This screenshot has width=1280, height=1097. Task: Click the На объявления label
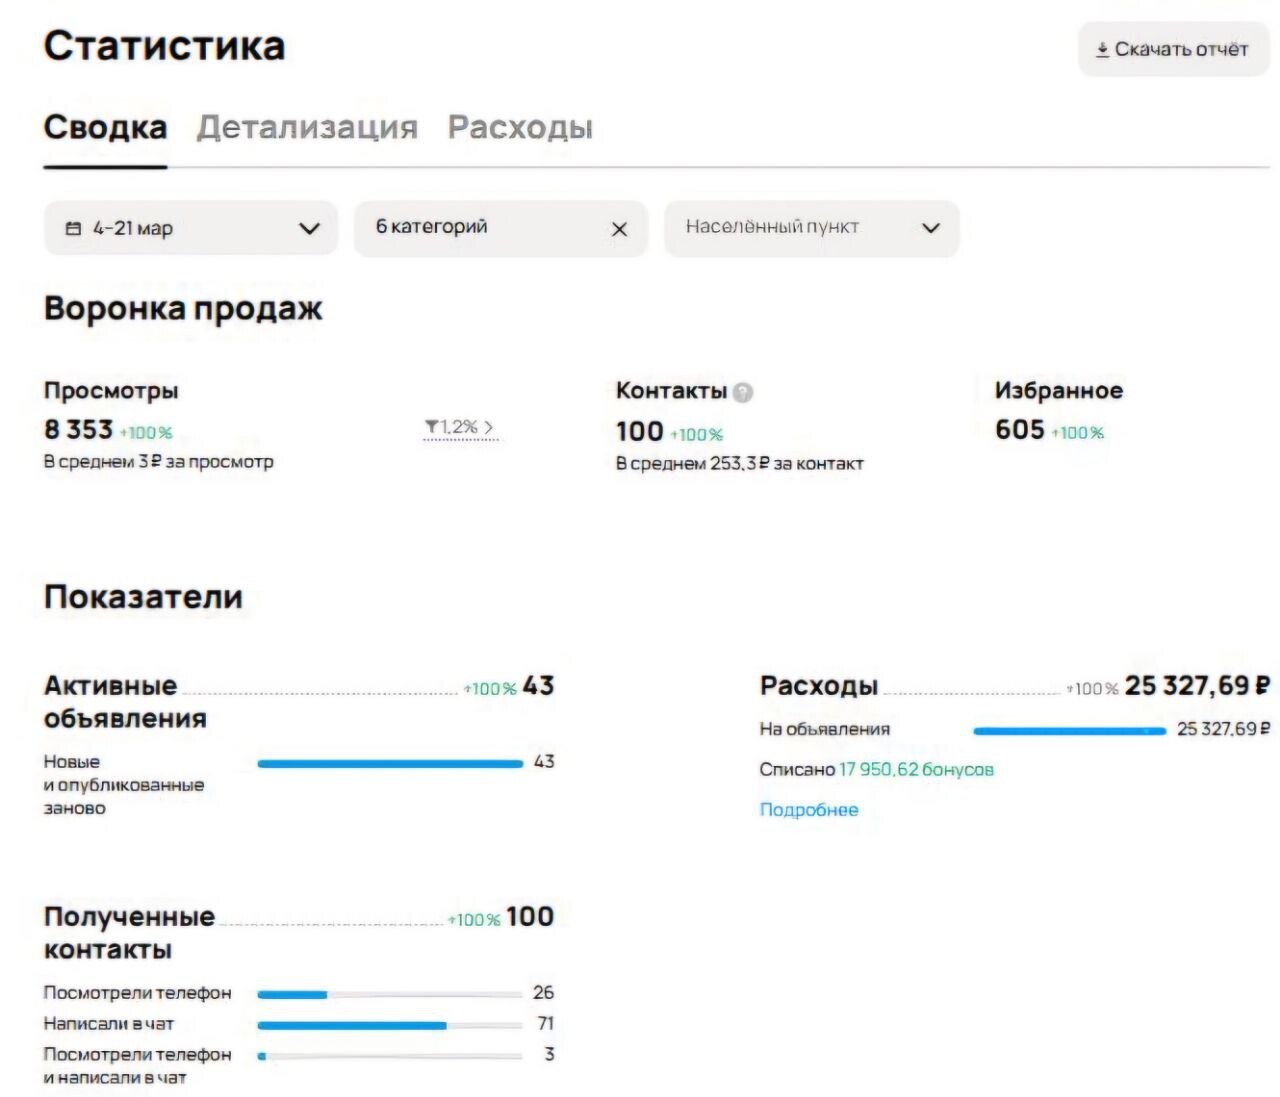pyautogui.click(x=824, y=730)
